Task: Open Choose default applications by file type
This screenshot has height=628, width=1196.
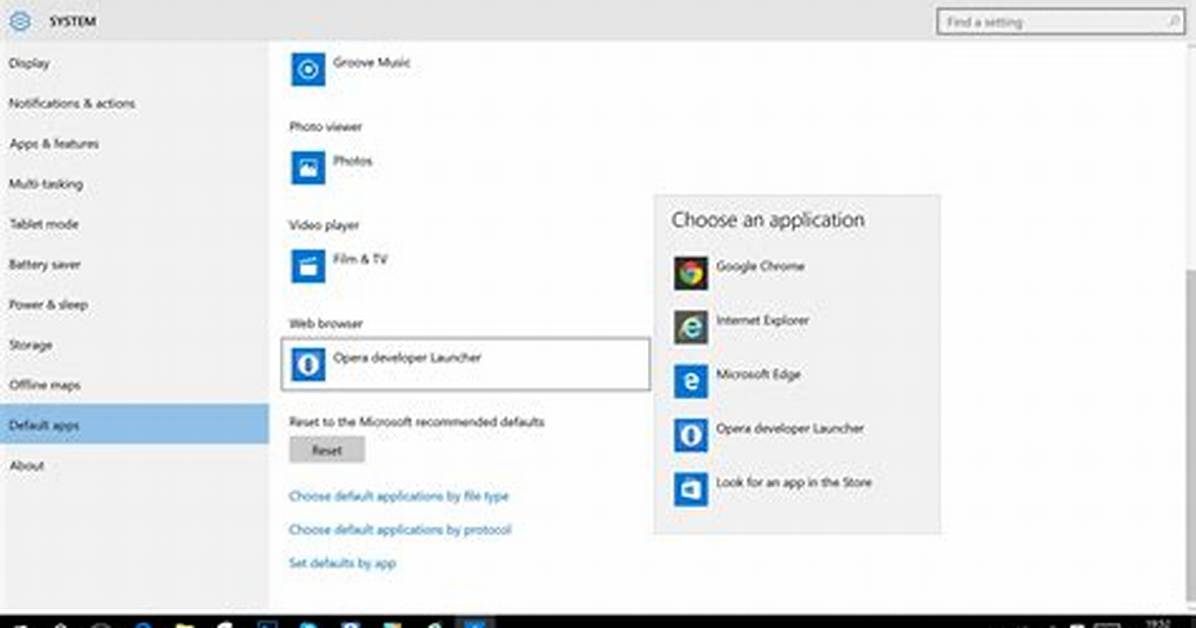Action: 398,496
